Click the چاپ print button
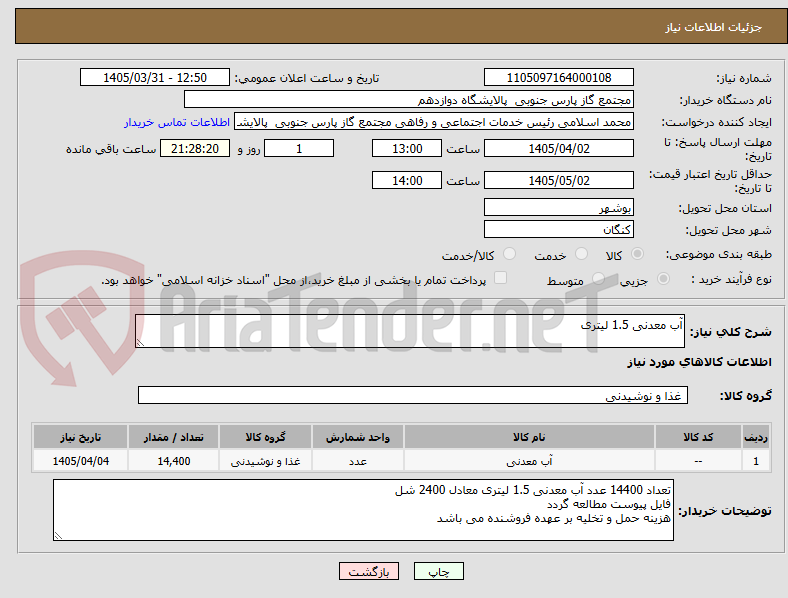Image resolution: width=788 pixels, height=598 pixels. 439,571
